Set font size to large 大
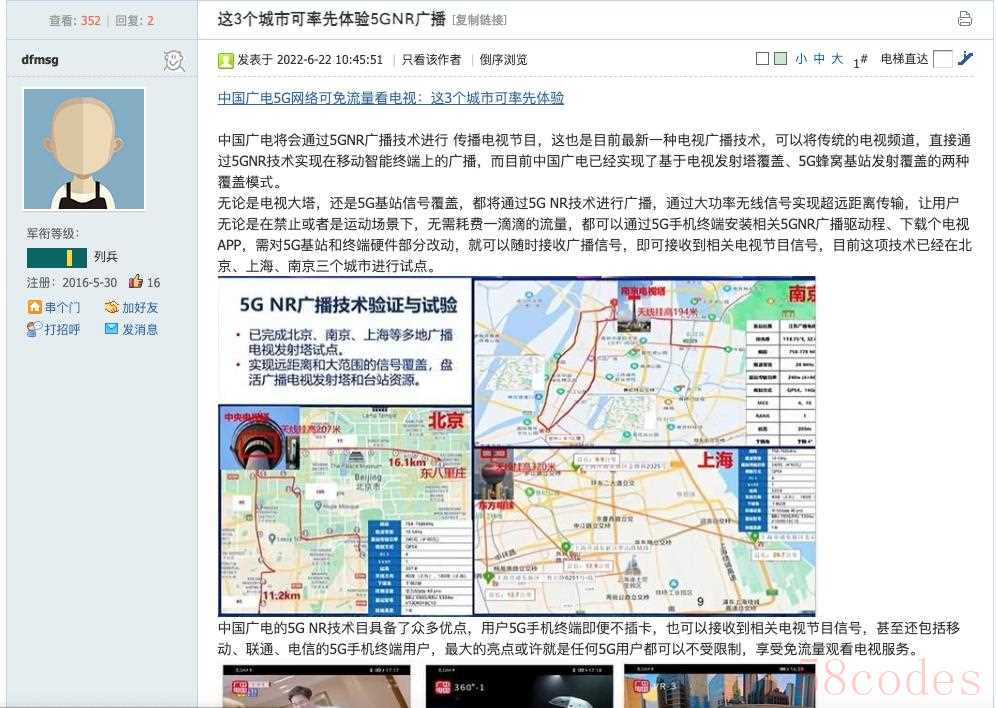 [x=837, y=58]
